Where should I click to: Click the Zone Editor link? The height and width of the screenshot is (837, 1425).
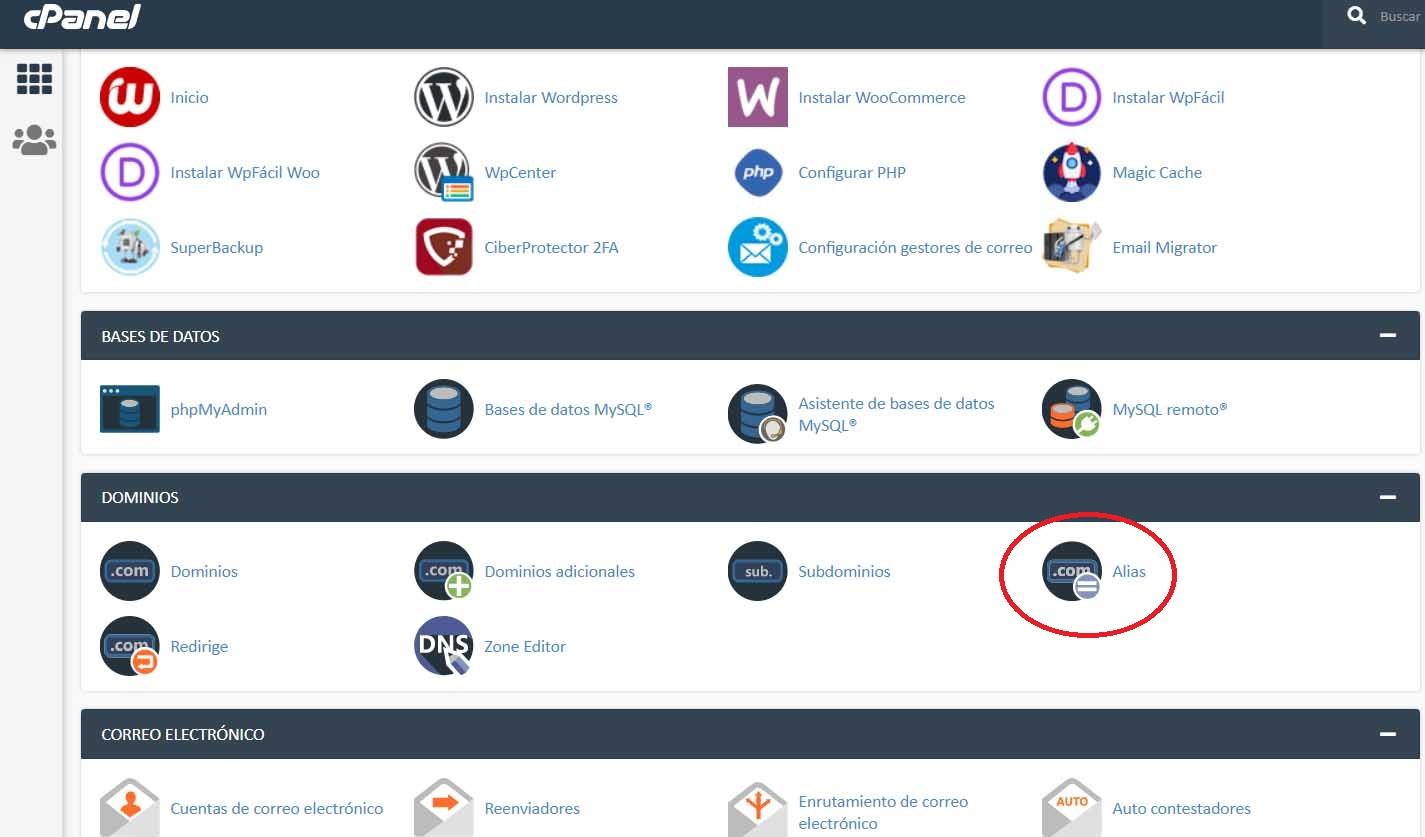pos(525,646)
